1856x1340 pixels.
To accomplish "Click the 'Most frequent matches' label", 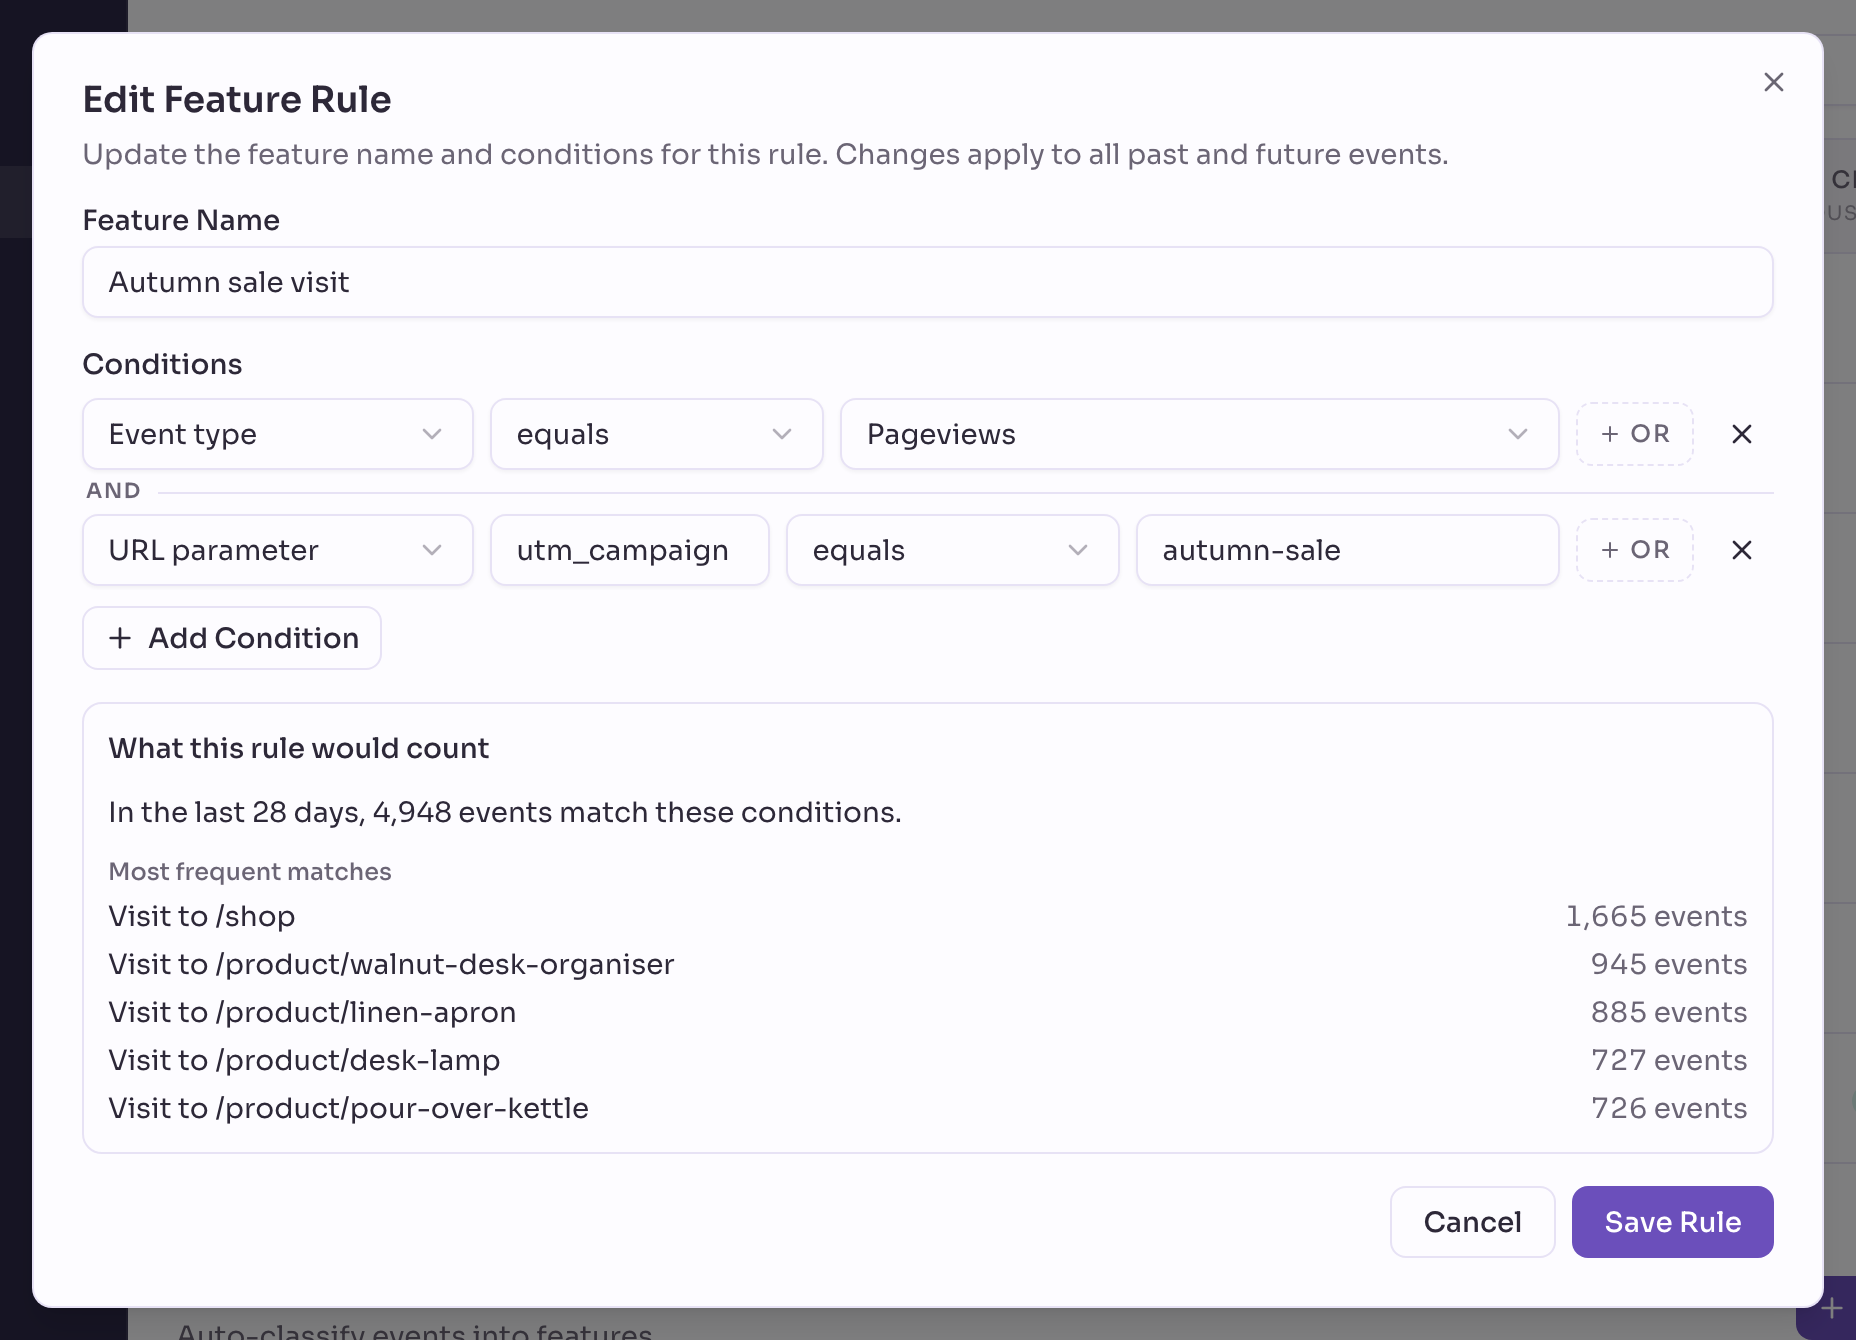I will tap(250, 871).
